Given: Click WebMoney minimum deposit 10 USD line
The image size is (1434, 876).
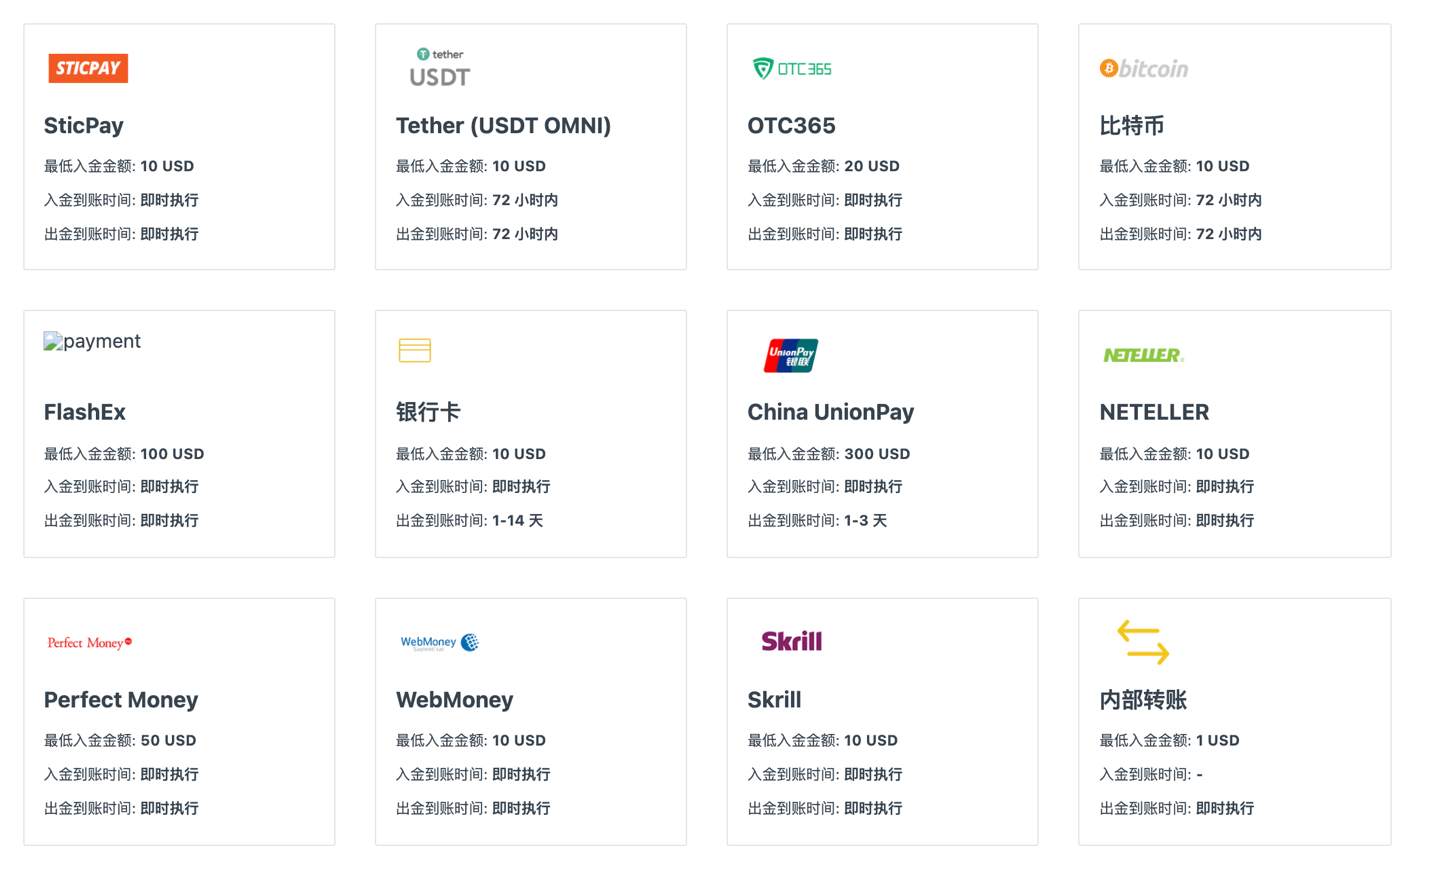Looking at the screenshot, I should (471, 741).
